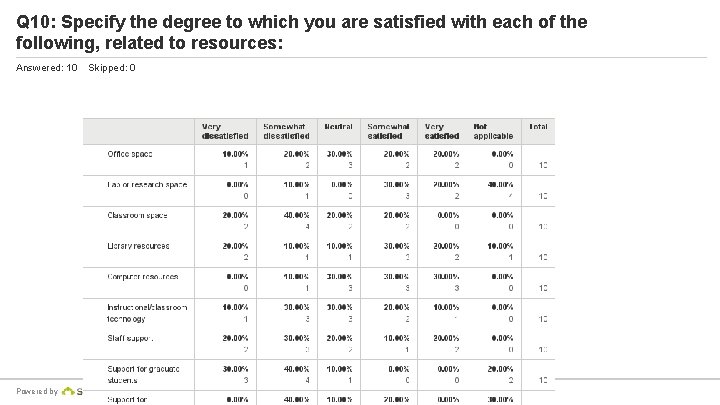The width and height of the screenshot is (720, 405).
Task: Click the 'Staff support' row label
Action: [131, 337]
